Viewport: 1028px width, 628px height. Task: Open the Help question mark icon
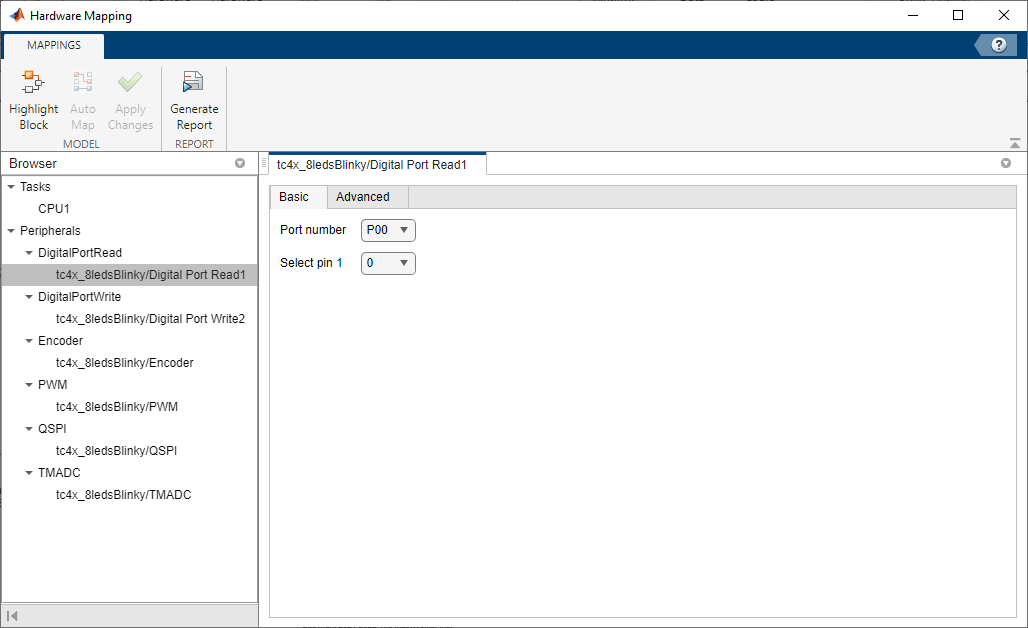(997, 44)
